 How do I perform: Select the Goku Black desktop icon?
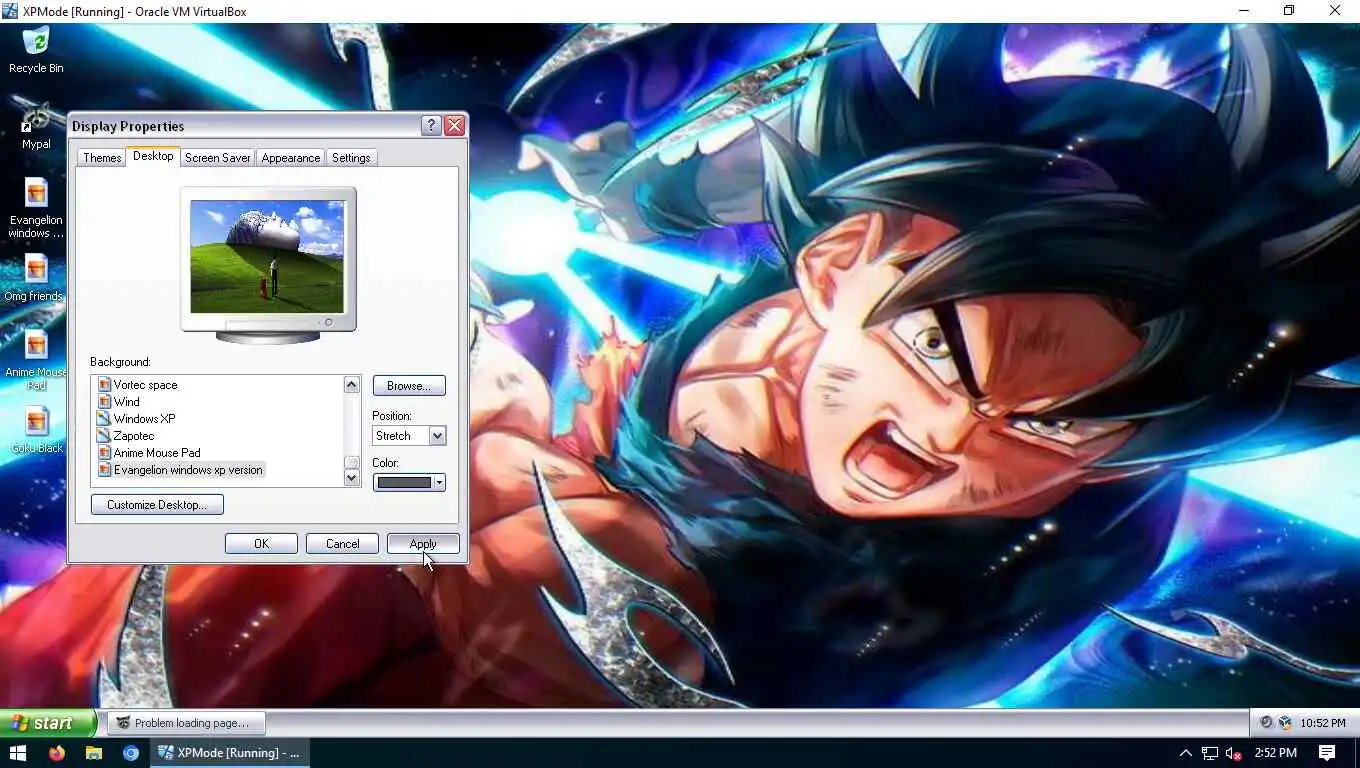(36, 422)
